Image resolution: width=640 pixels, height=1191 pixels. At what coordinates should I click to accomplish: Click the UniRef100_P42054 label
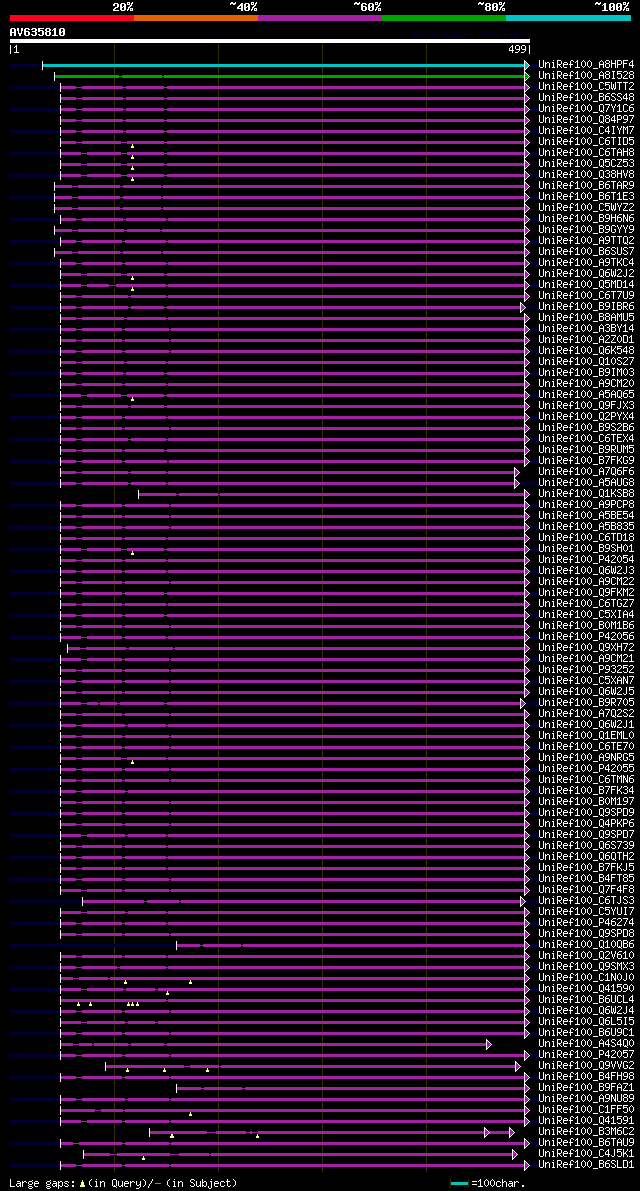click(586, 560)
